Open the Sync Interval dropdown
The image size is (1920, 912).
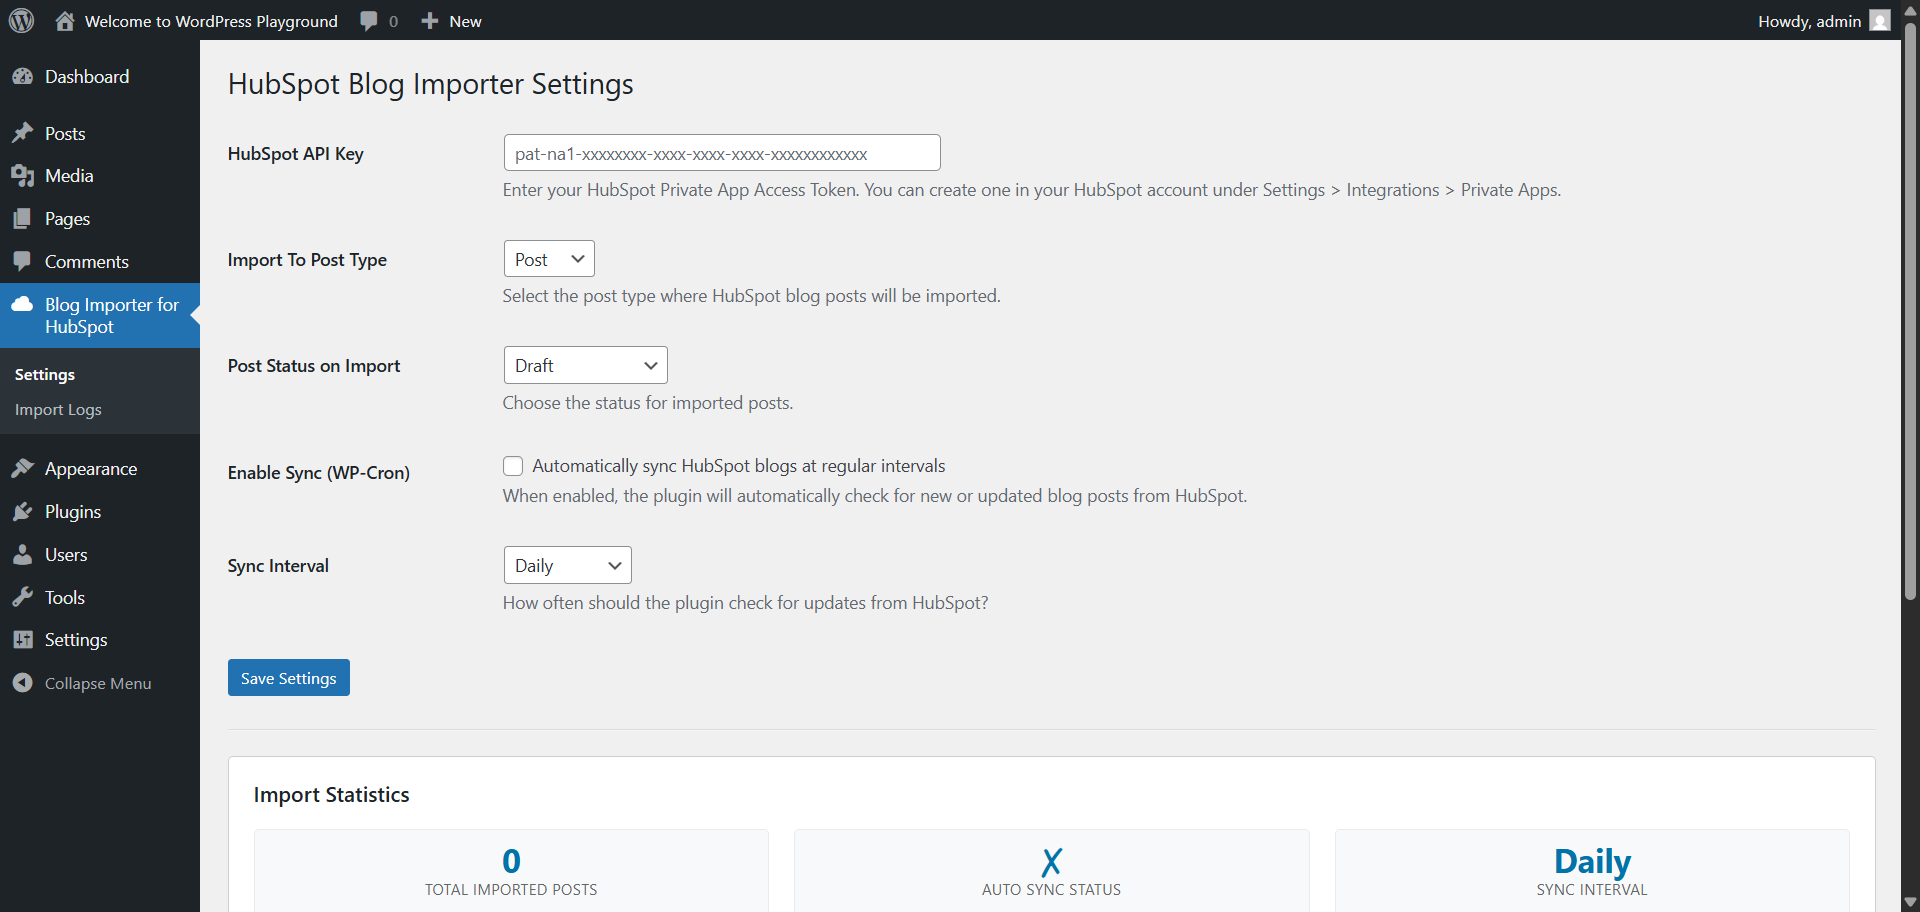567,565
